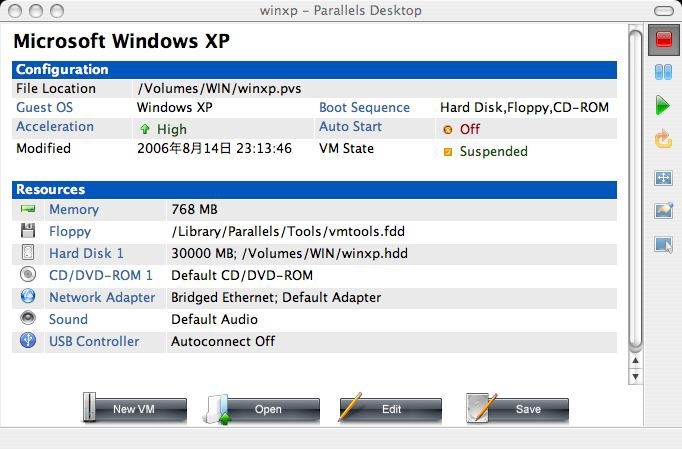
Task: Click the Microsoft Windows XP heading
Action: click(x=122, y=41)
